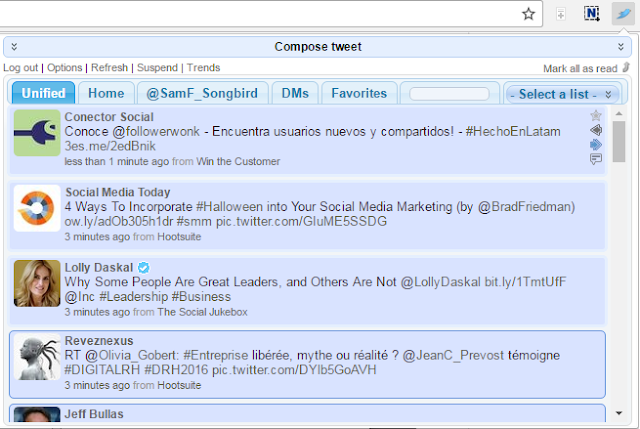
Task: Click the Social Media Today username
Action: tap(118, 192)
